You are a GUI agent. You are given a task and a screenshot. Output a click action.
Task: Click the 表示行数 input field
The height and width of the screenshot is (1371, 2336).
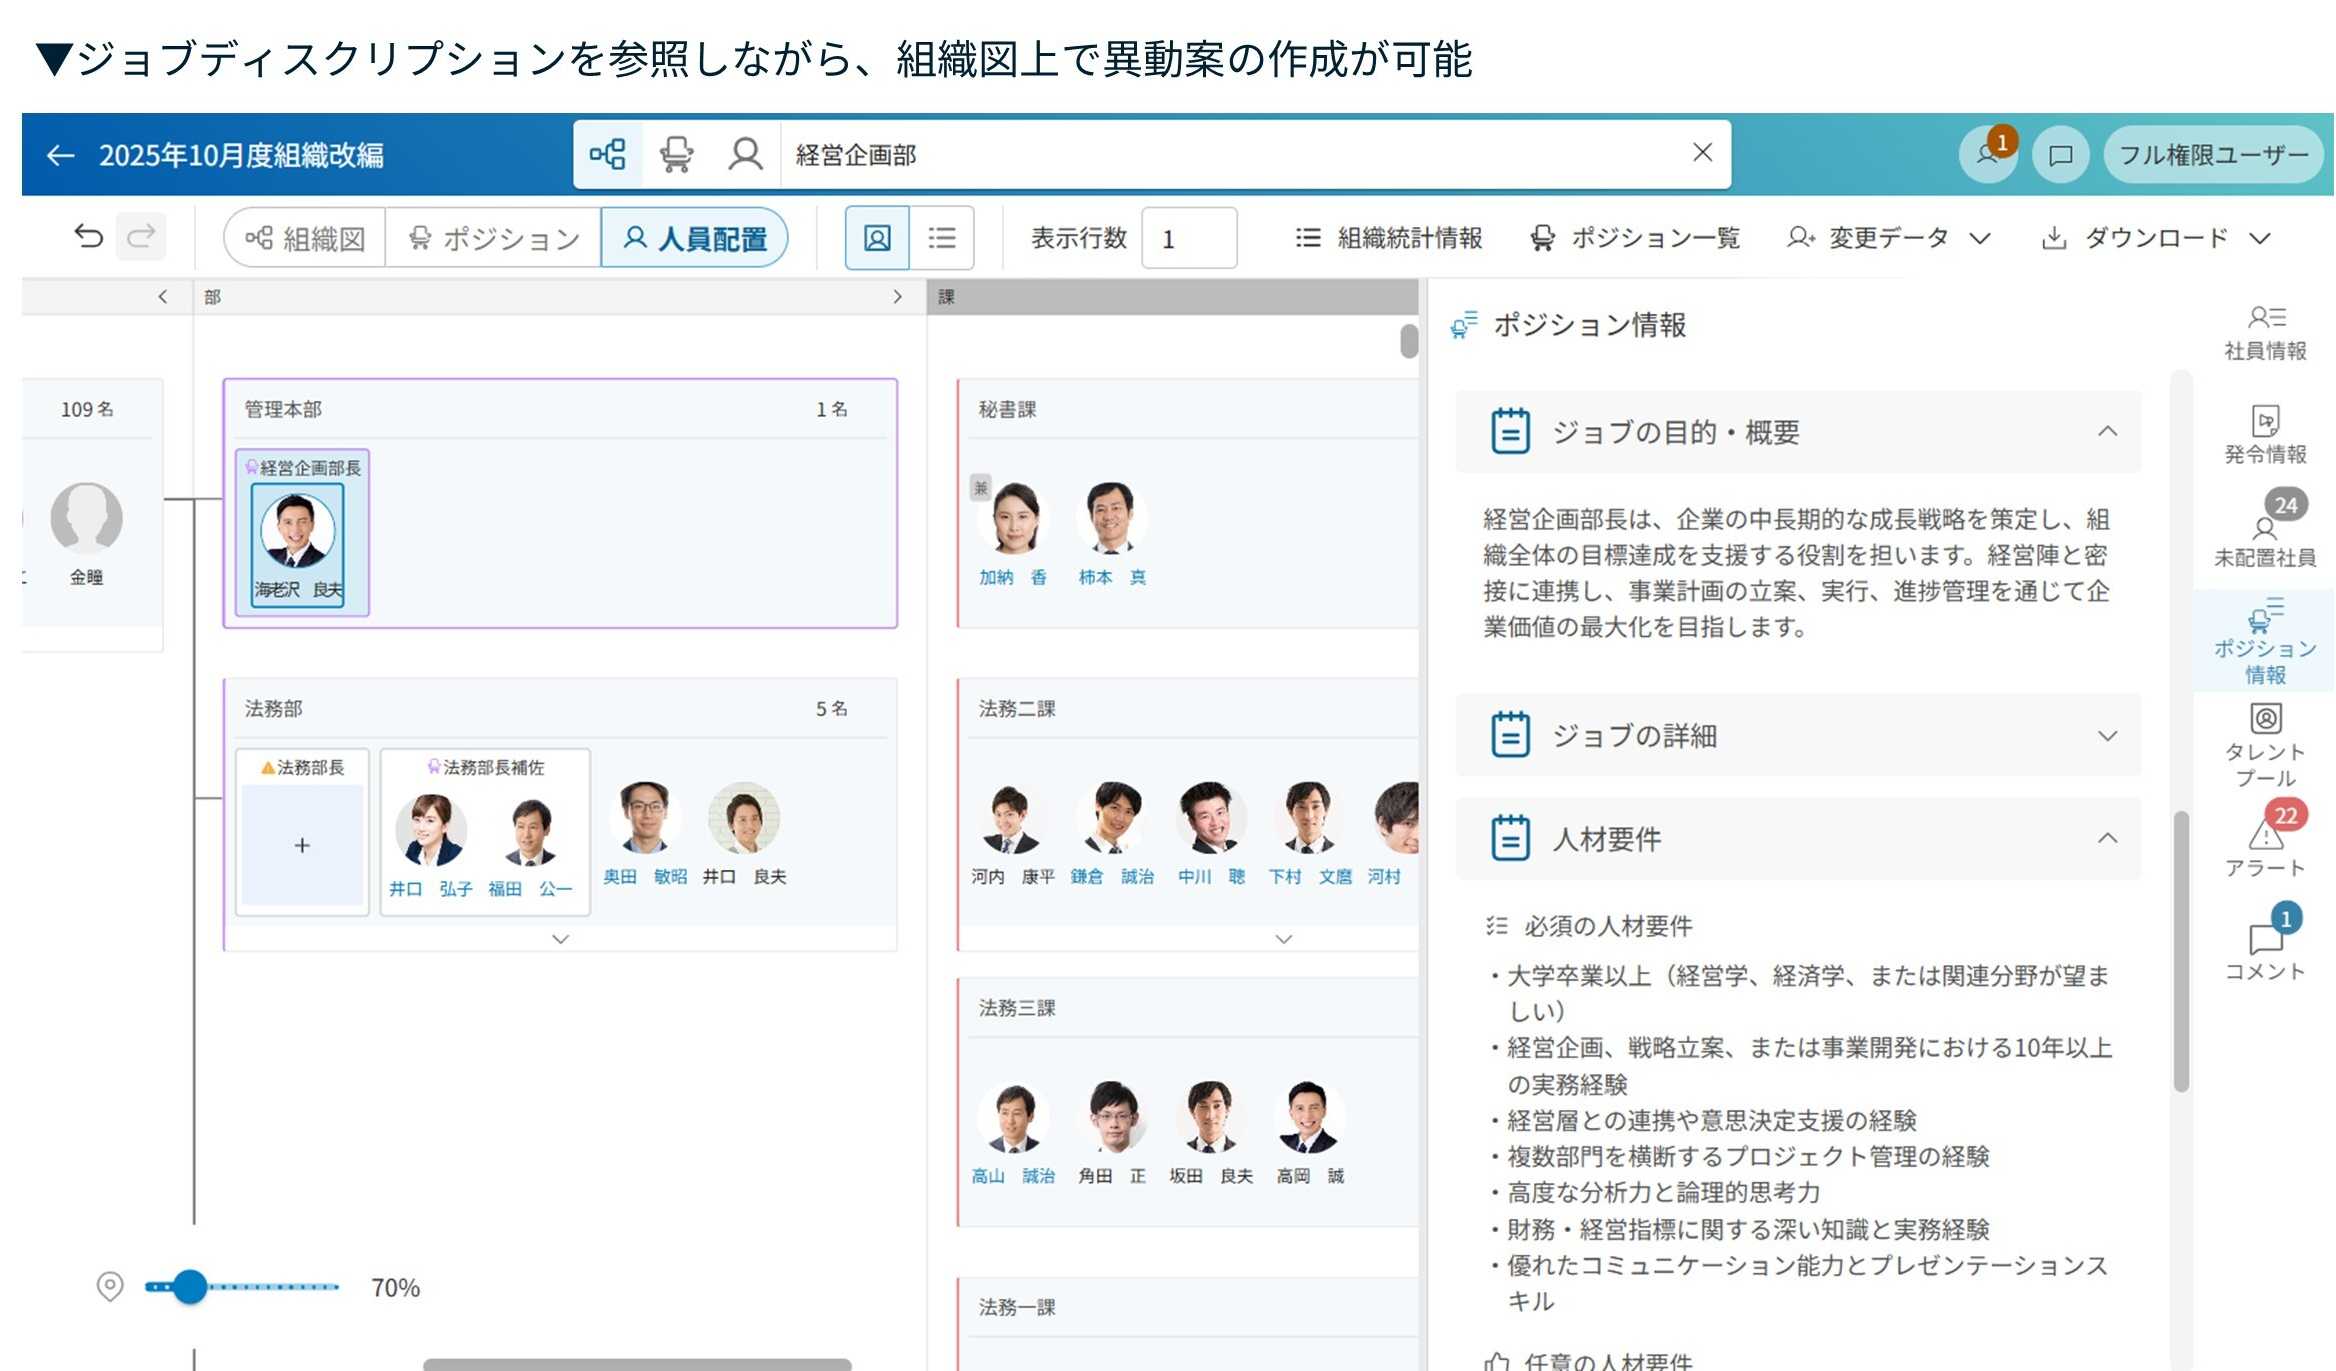point(1189,239)
